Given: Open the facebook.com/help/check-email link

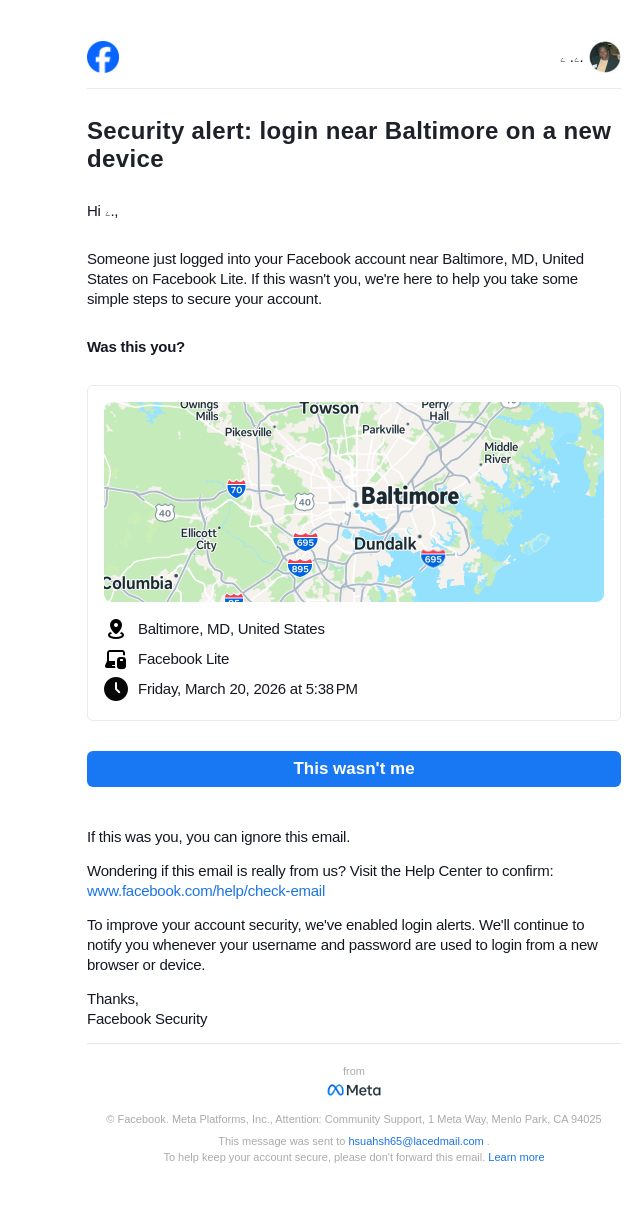Looking at the screenshot, I should pos(206,891).
